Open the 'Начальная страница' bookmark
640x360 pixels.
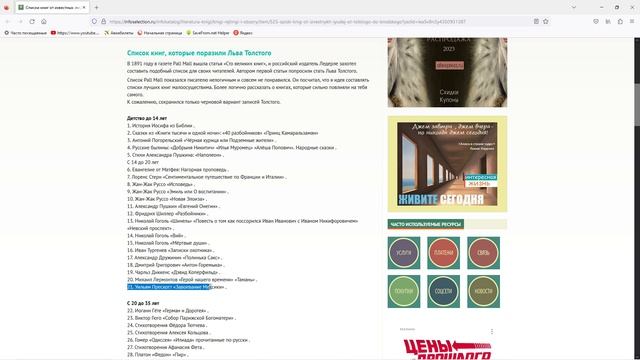tap(160, 33)
